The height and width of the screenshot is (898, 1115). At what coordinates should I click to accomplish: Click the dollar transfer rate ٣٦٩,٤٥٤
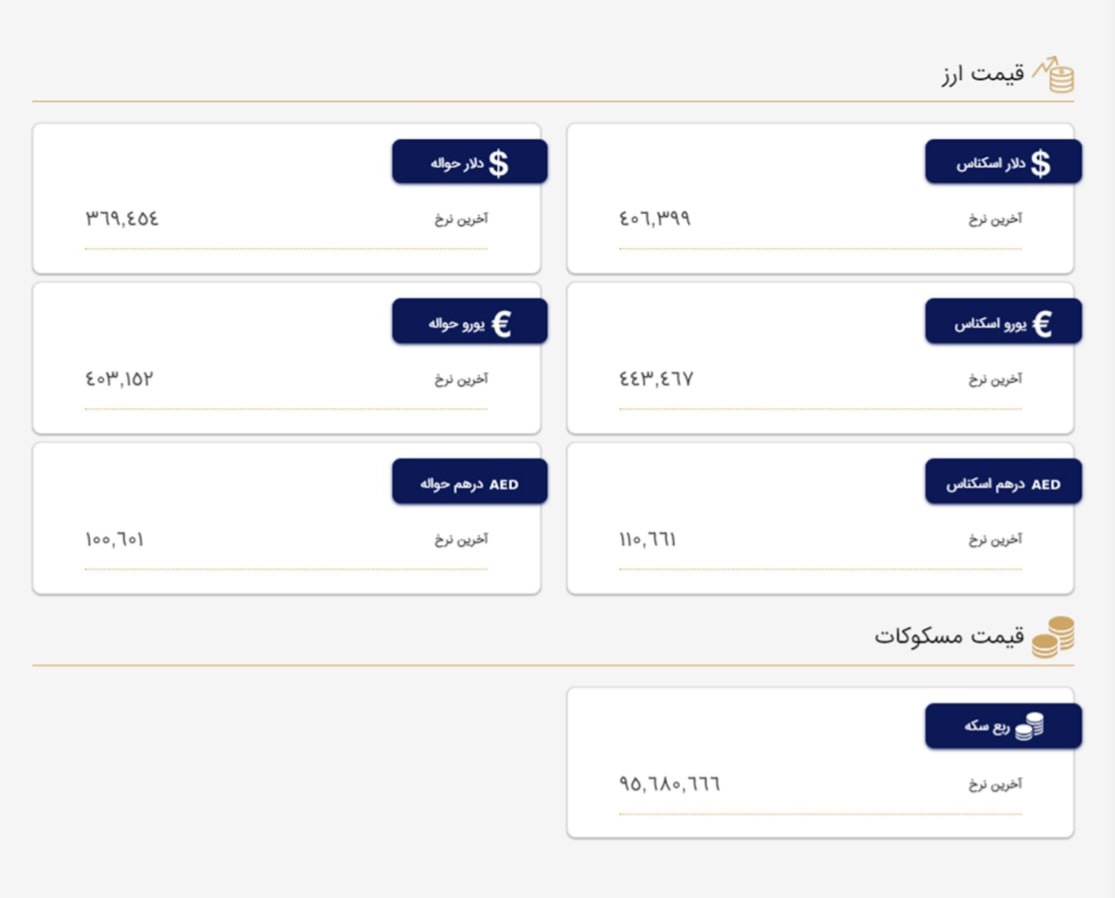pos(122,218)
